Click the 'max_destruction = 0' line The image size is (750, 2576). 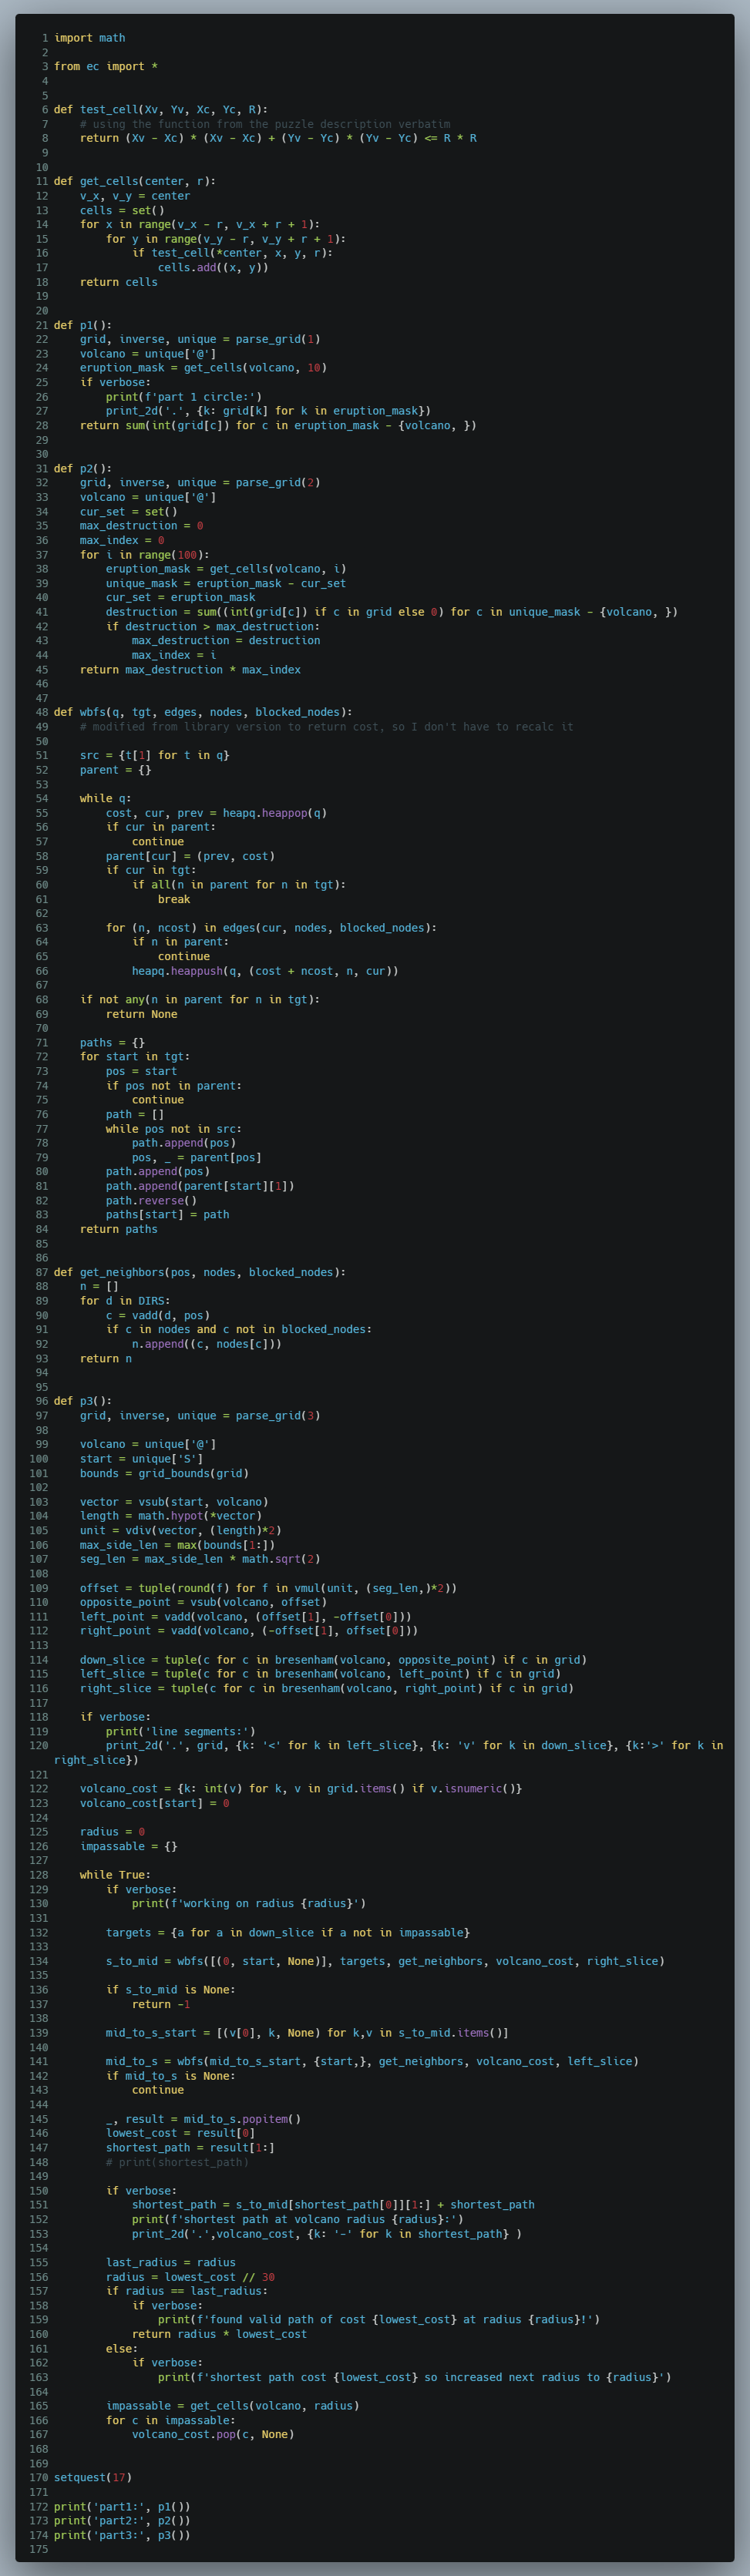pyautogui.click(x=141, y=526)
